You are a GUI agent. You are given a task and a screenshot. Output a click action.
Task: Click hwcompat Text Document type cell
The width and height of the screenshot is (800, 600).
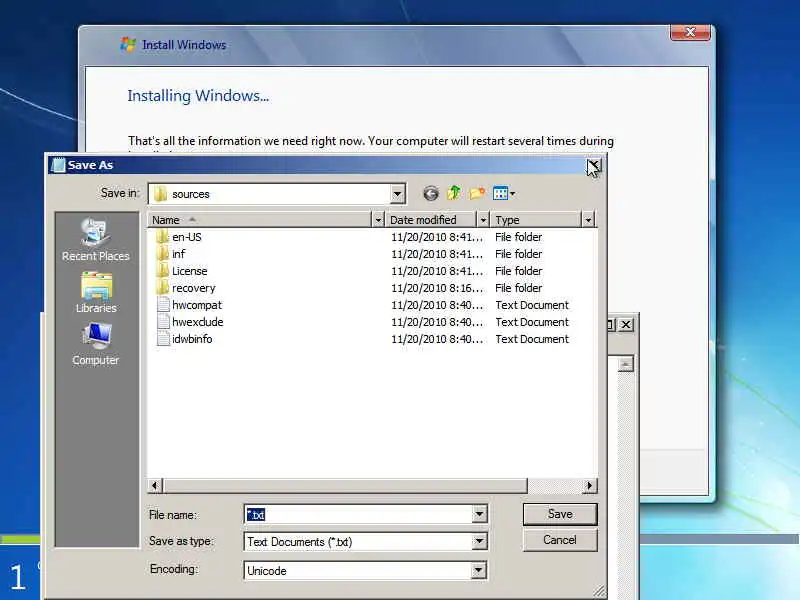pyautogui.click(x=532, y=305)
